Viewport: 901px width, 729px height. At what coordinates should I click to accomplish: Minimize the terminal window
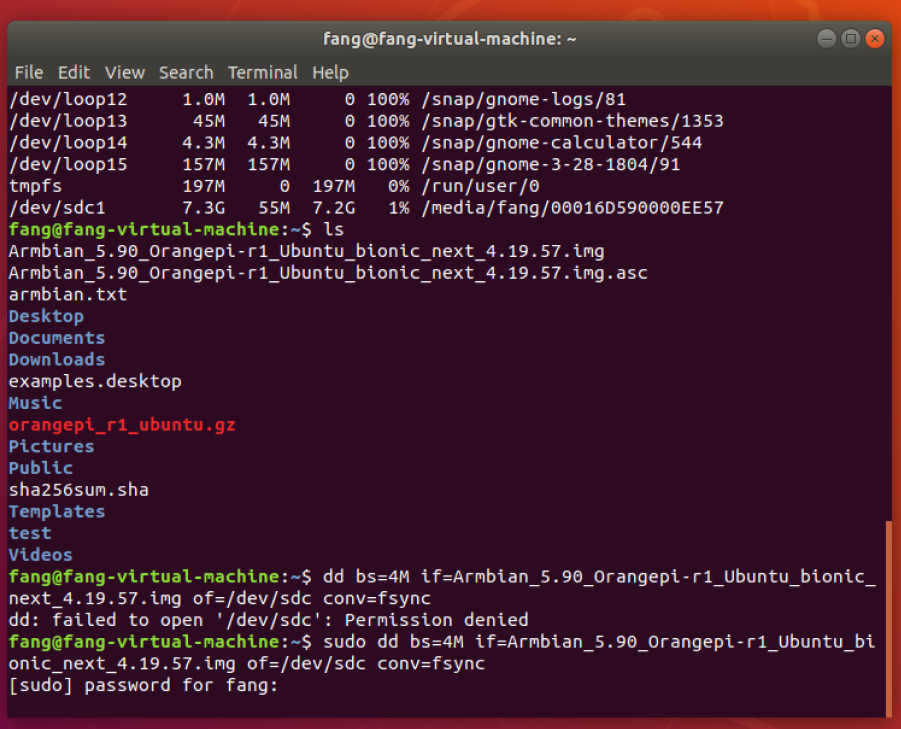point(826,38)
